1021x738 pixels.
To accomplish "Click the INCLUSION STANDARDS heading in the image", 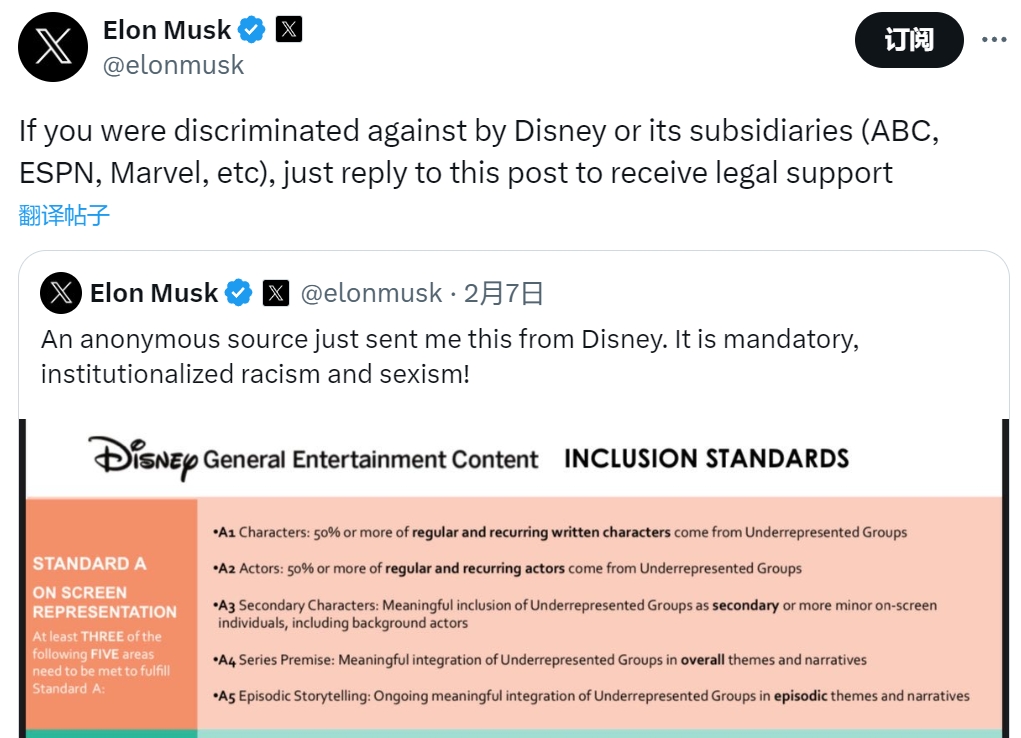I will 706,459.
